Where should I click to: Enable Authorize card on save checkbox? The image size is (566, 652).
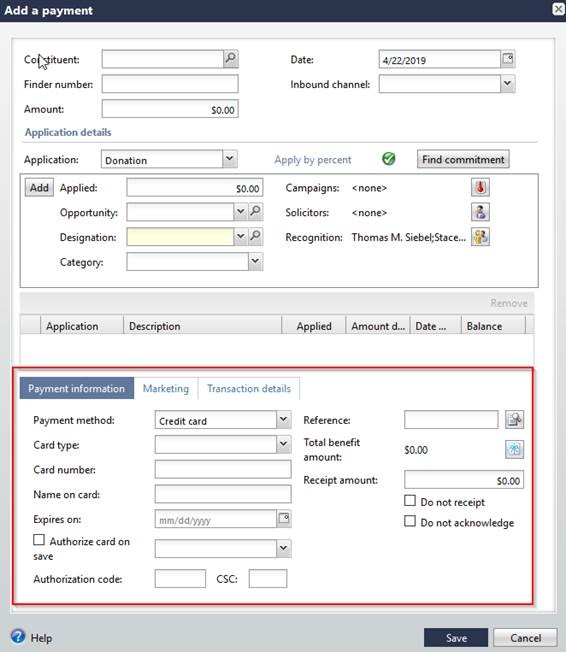click(x=39, y=540)
